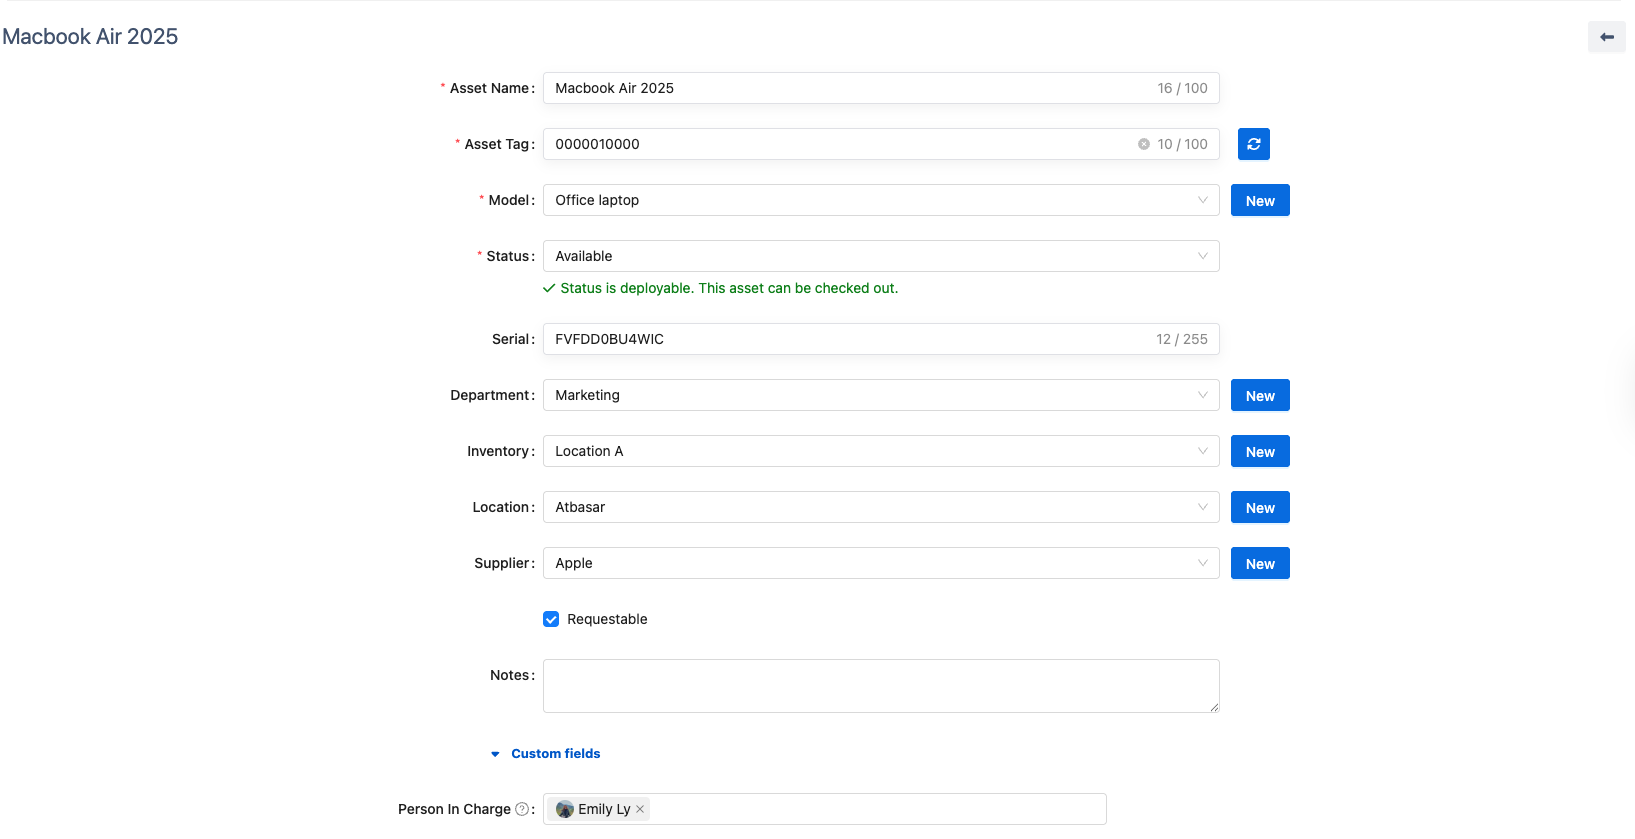Image resolution: width=1635 pixels, height=839 pixels.
Task: Click New button beside the Inventory field
Action: pyautogui.click(x=1260, y=451)
